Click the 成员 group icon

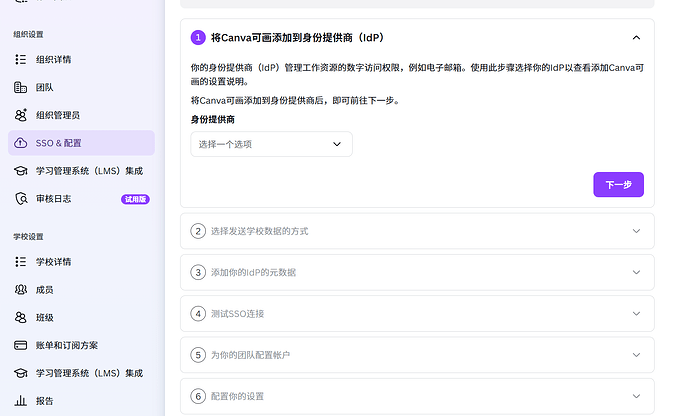tap(21, 290)
